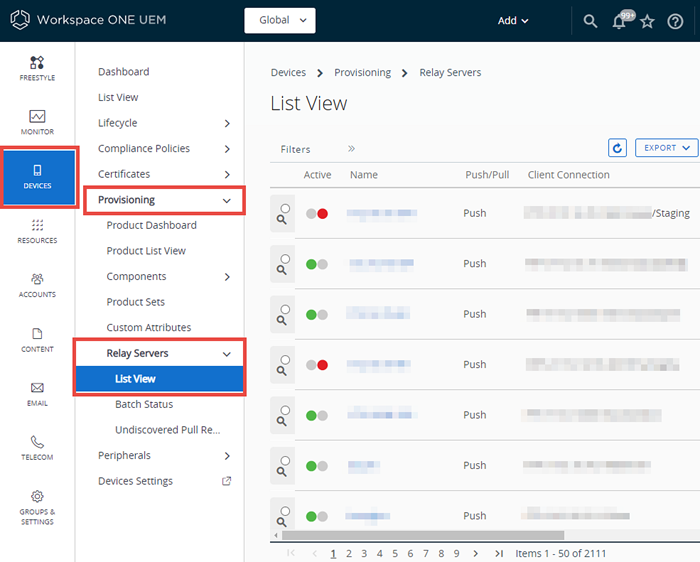The height and width of the screenshot is (562, 700).
Task: Open the Freestyle section in sidebar
Action: coord(37,68)
